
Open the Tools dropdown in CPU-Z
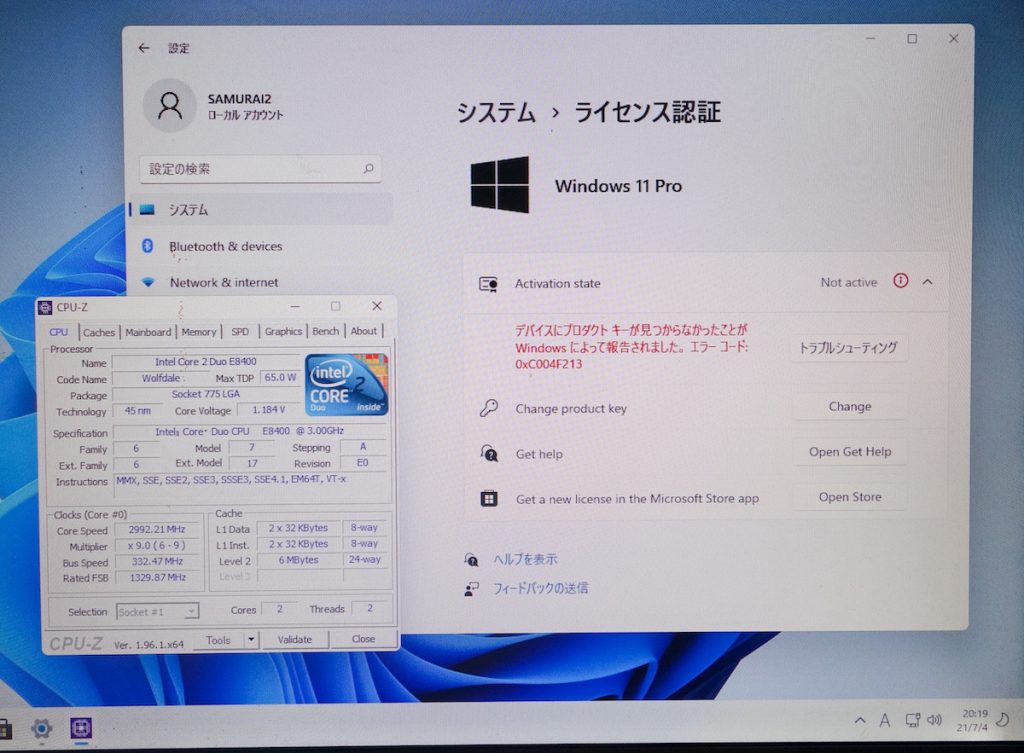(x=225, y=638)
